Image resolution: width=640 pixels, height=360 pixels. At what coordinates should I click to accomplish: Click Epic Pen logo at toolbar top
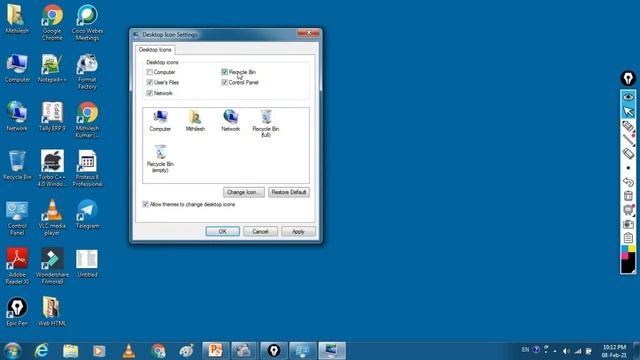click(628, 78)
